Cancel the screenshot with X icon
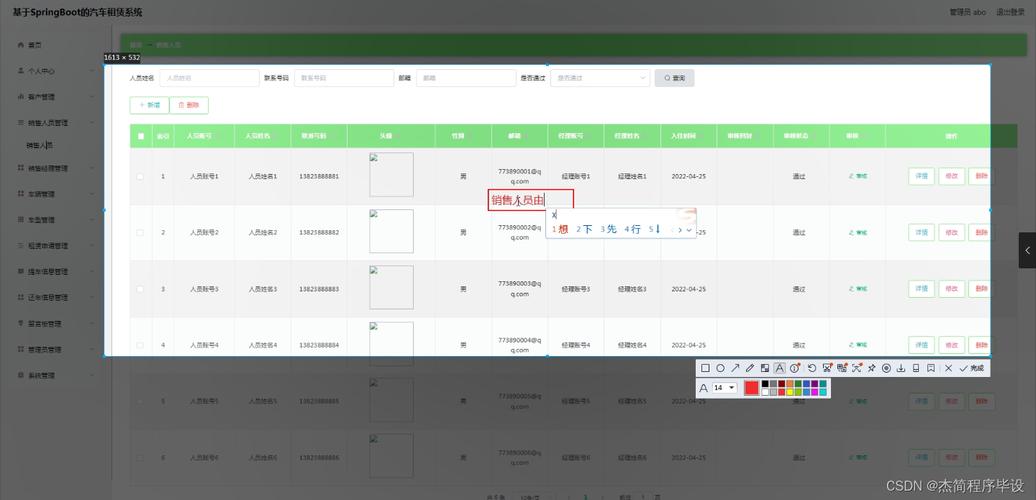Screen dimensions: 1036x500 [949, 368]
